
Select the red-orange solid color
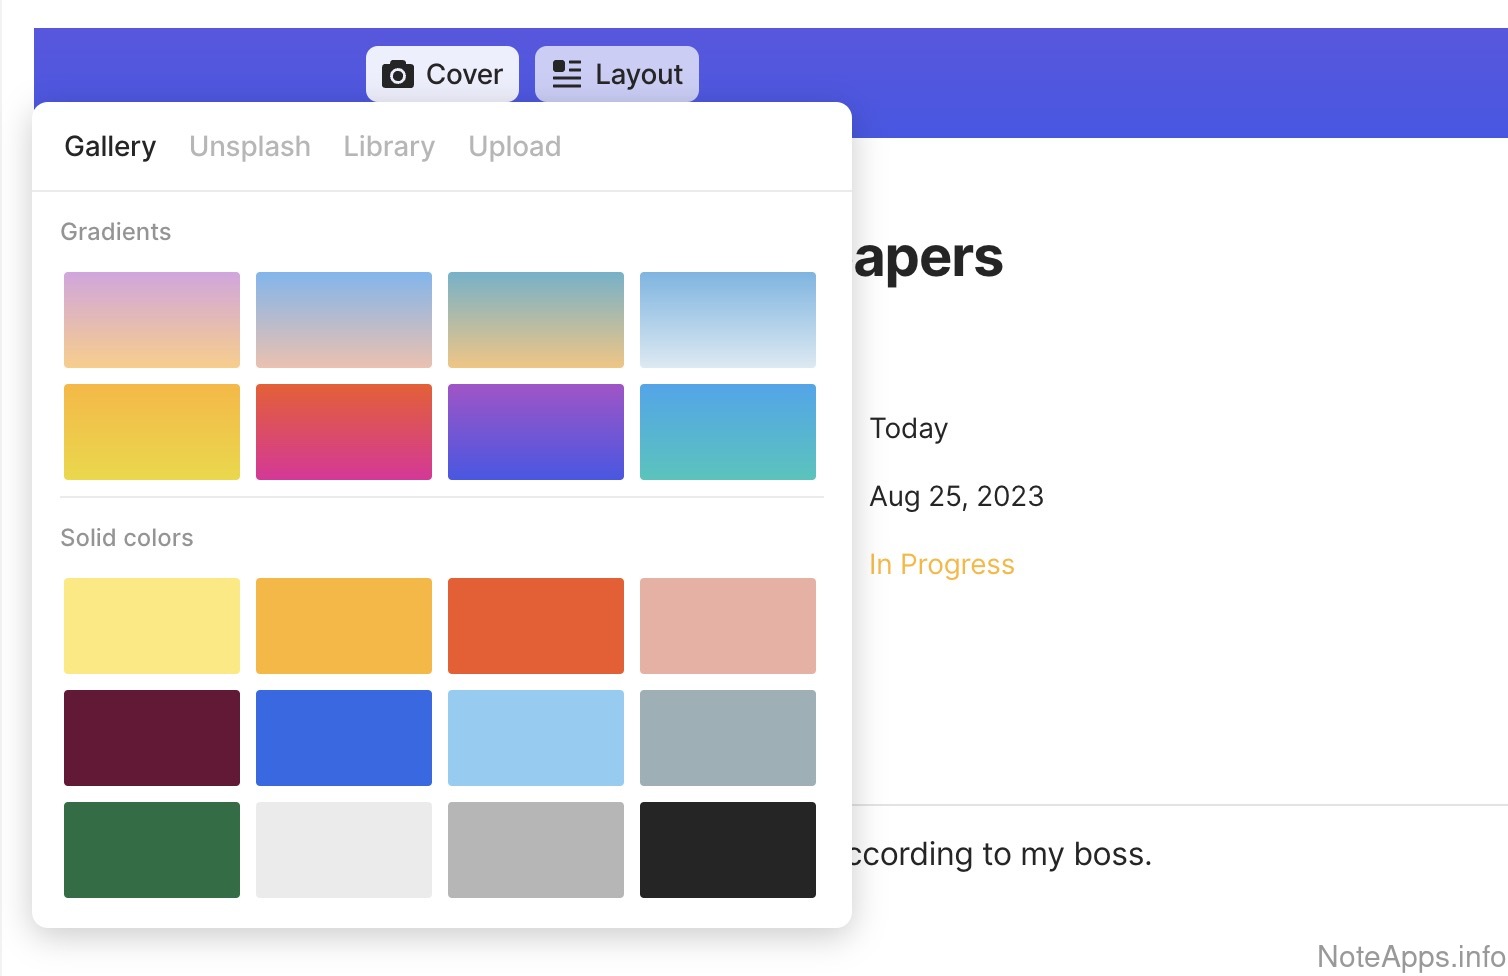pos(536,626)
